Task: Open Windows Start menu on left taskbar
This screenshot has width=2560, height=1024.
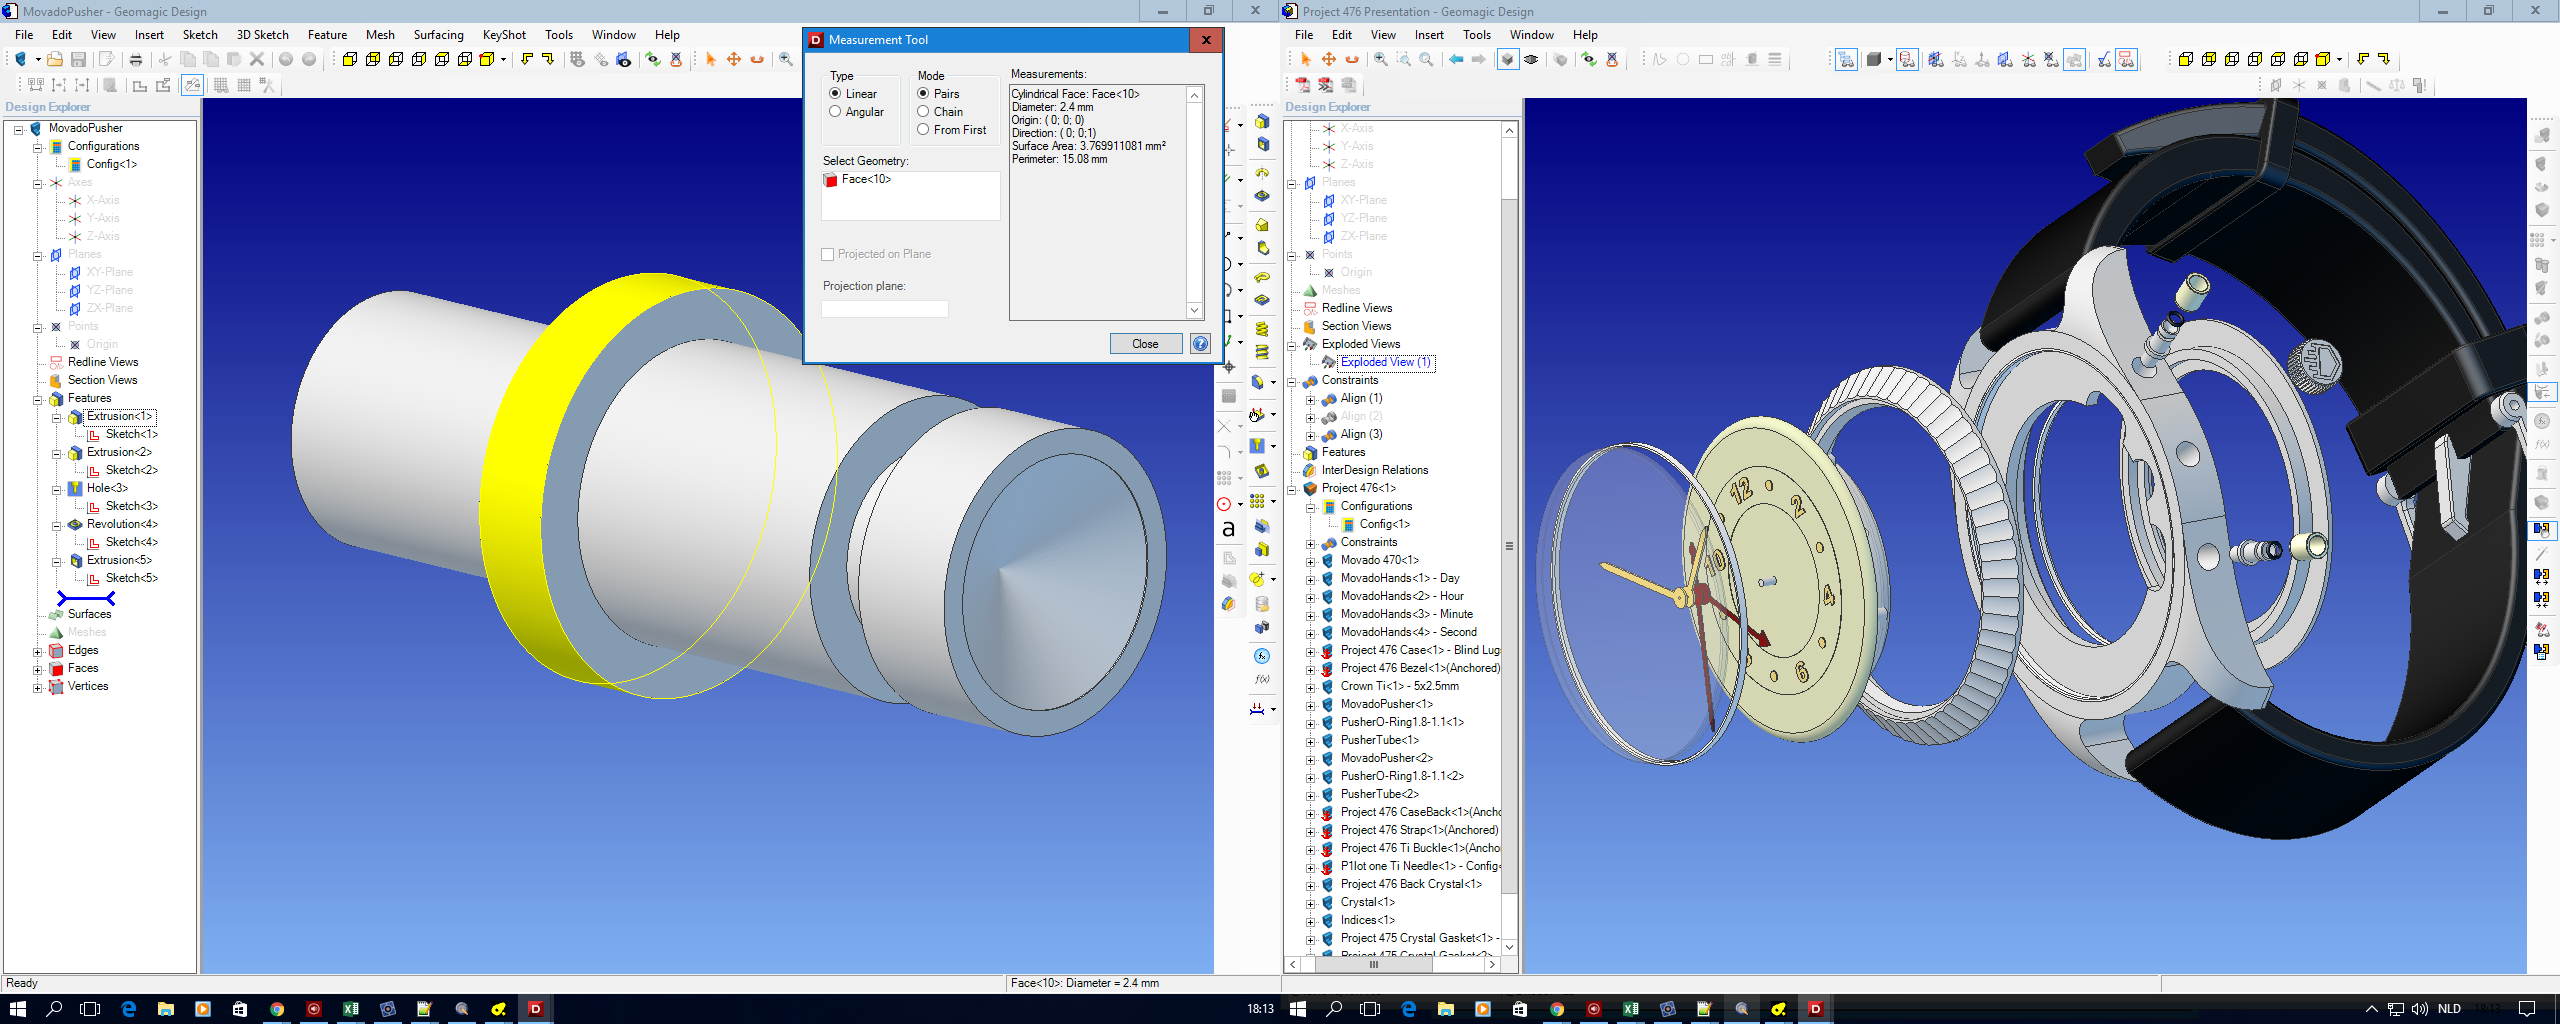Action: tap(18, 1008)
